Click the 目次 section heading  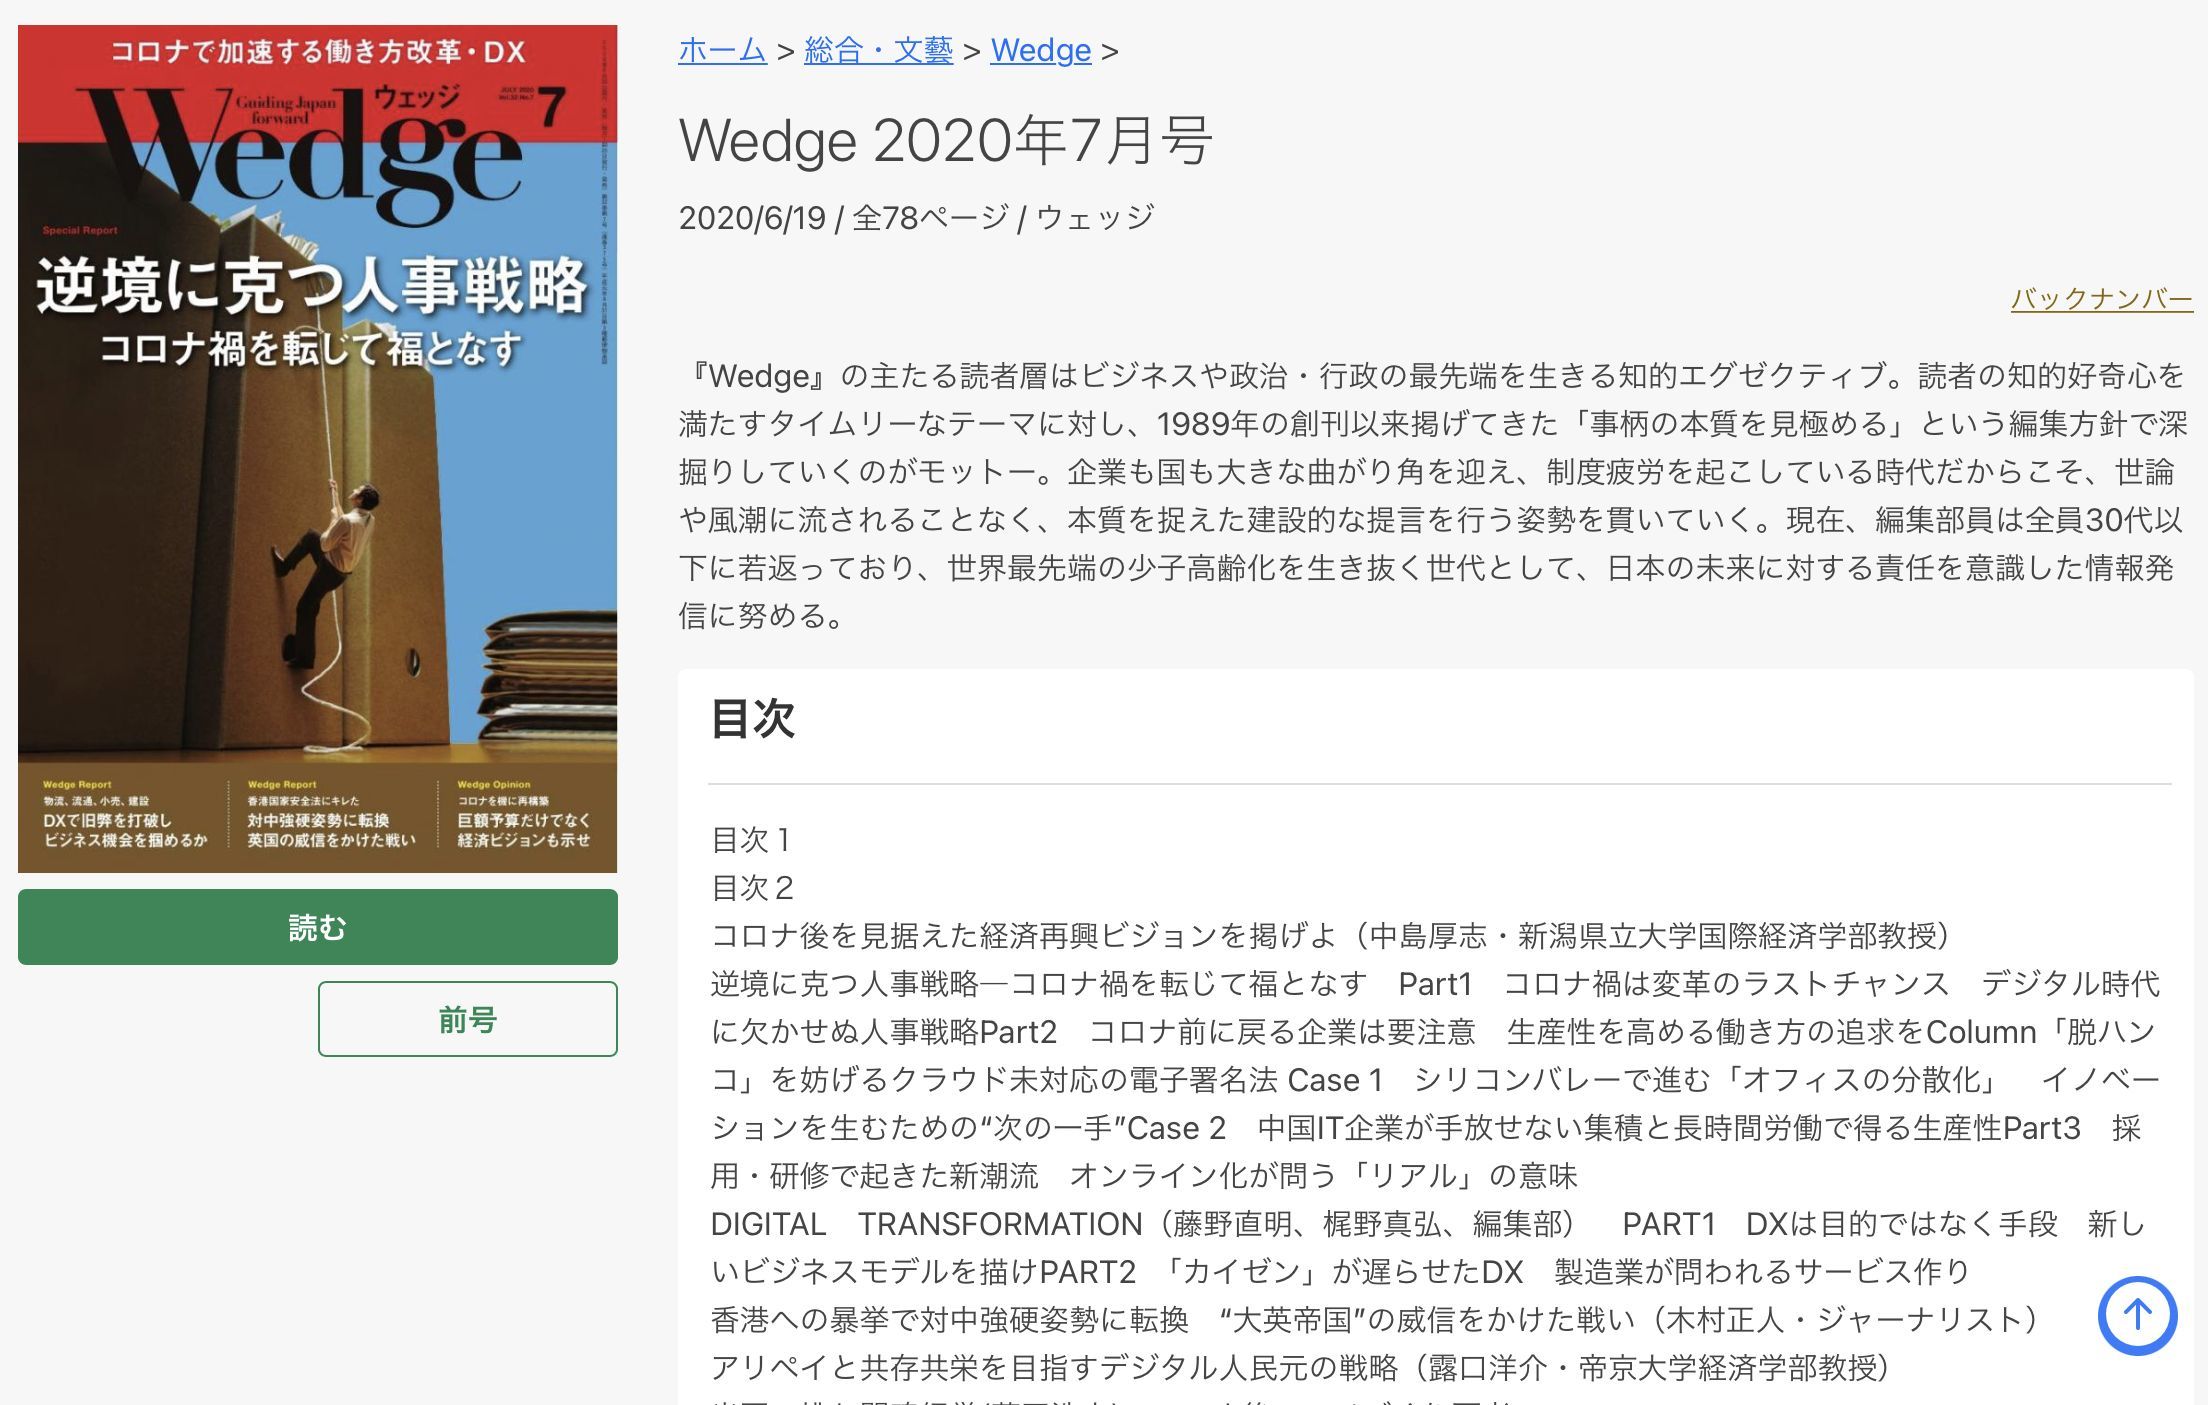coord(752,719)
